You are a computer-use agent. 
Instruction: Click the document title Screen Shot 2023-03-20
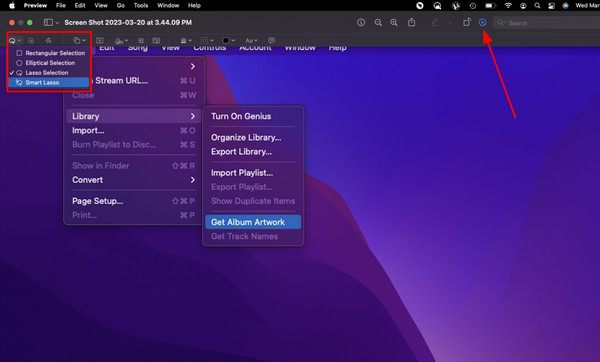click(x=128, y=23)
